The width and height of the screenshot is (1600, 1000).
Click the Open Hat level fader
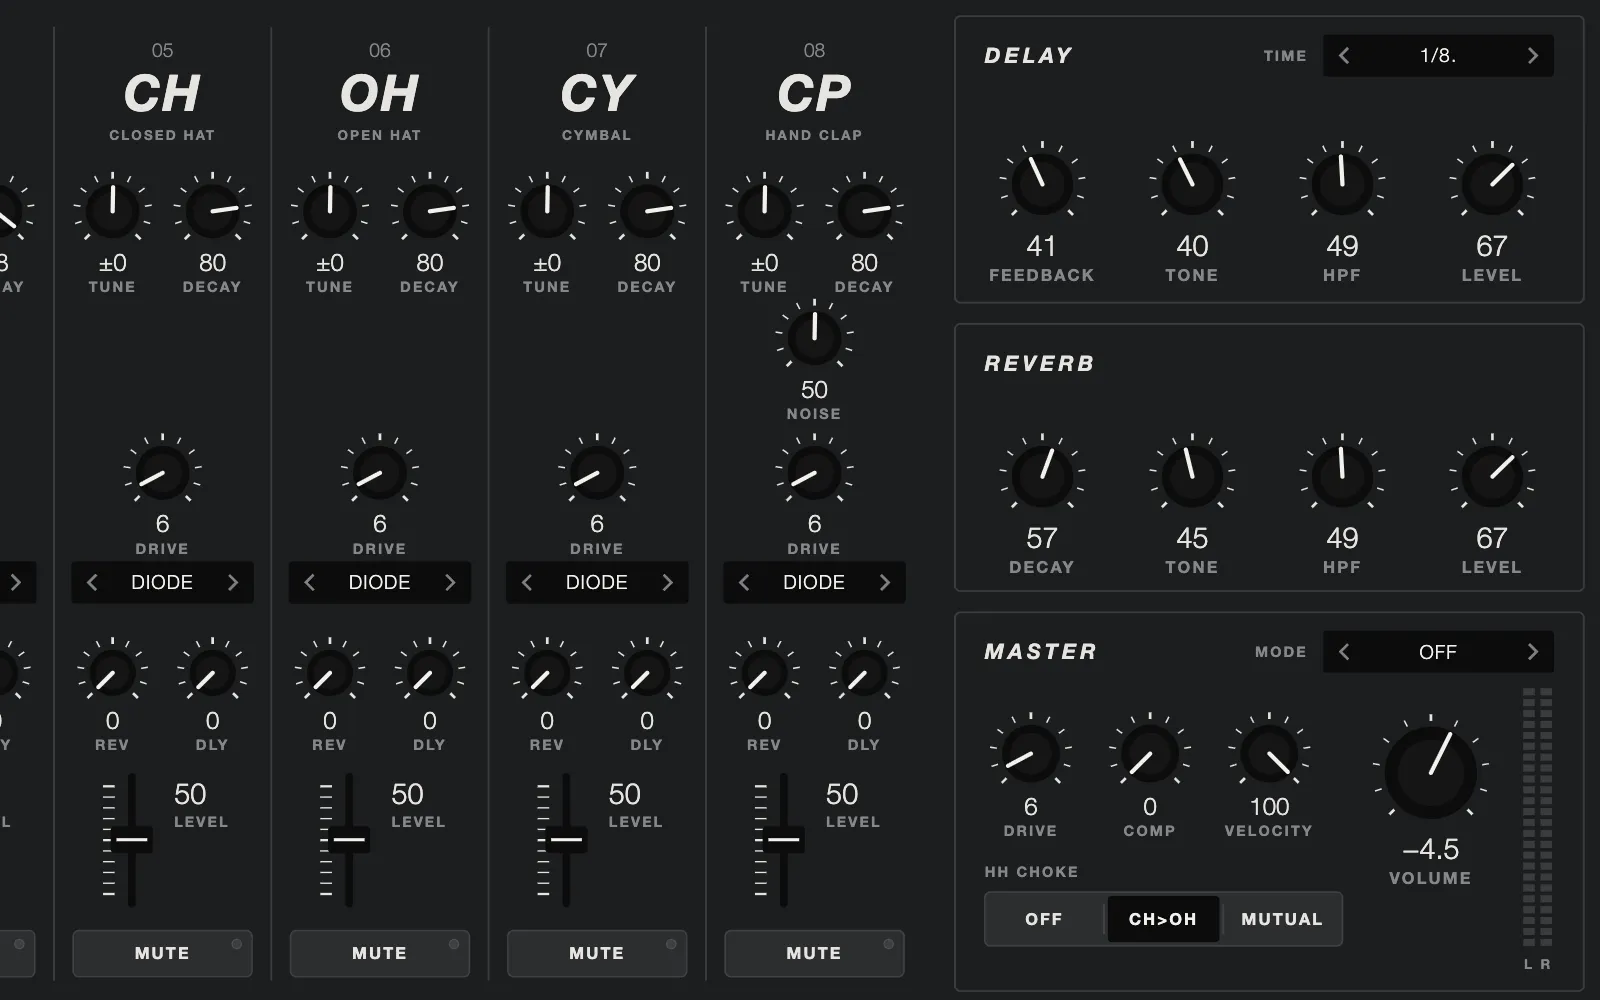pyautogui.click(x=349, y=840)
